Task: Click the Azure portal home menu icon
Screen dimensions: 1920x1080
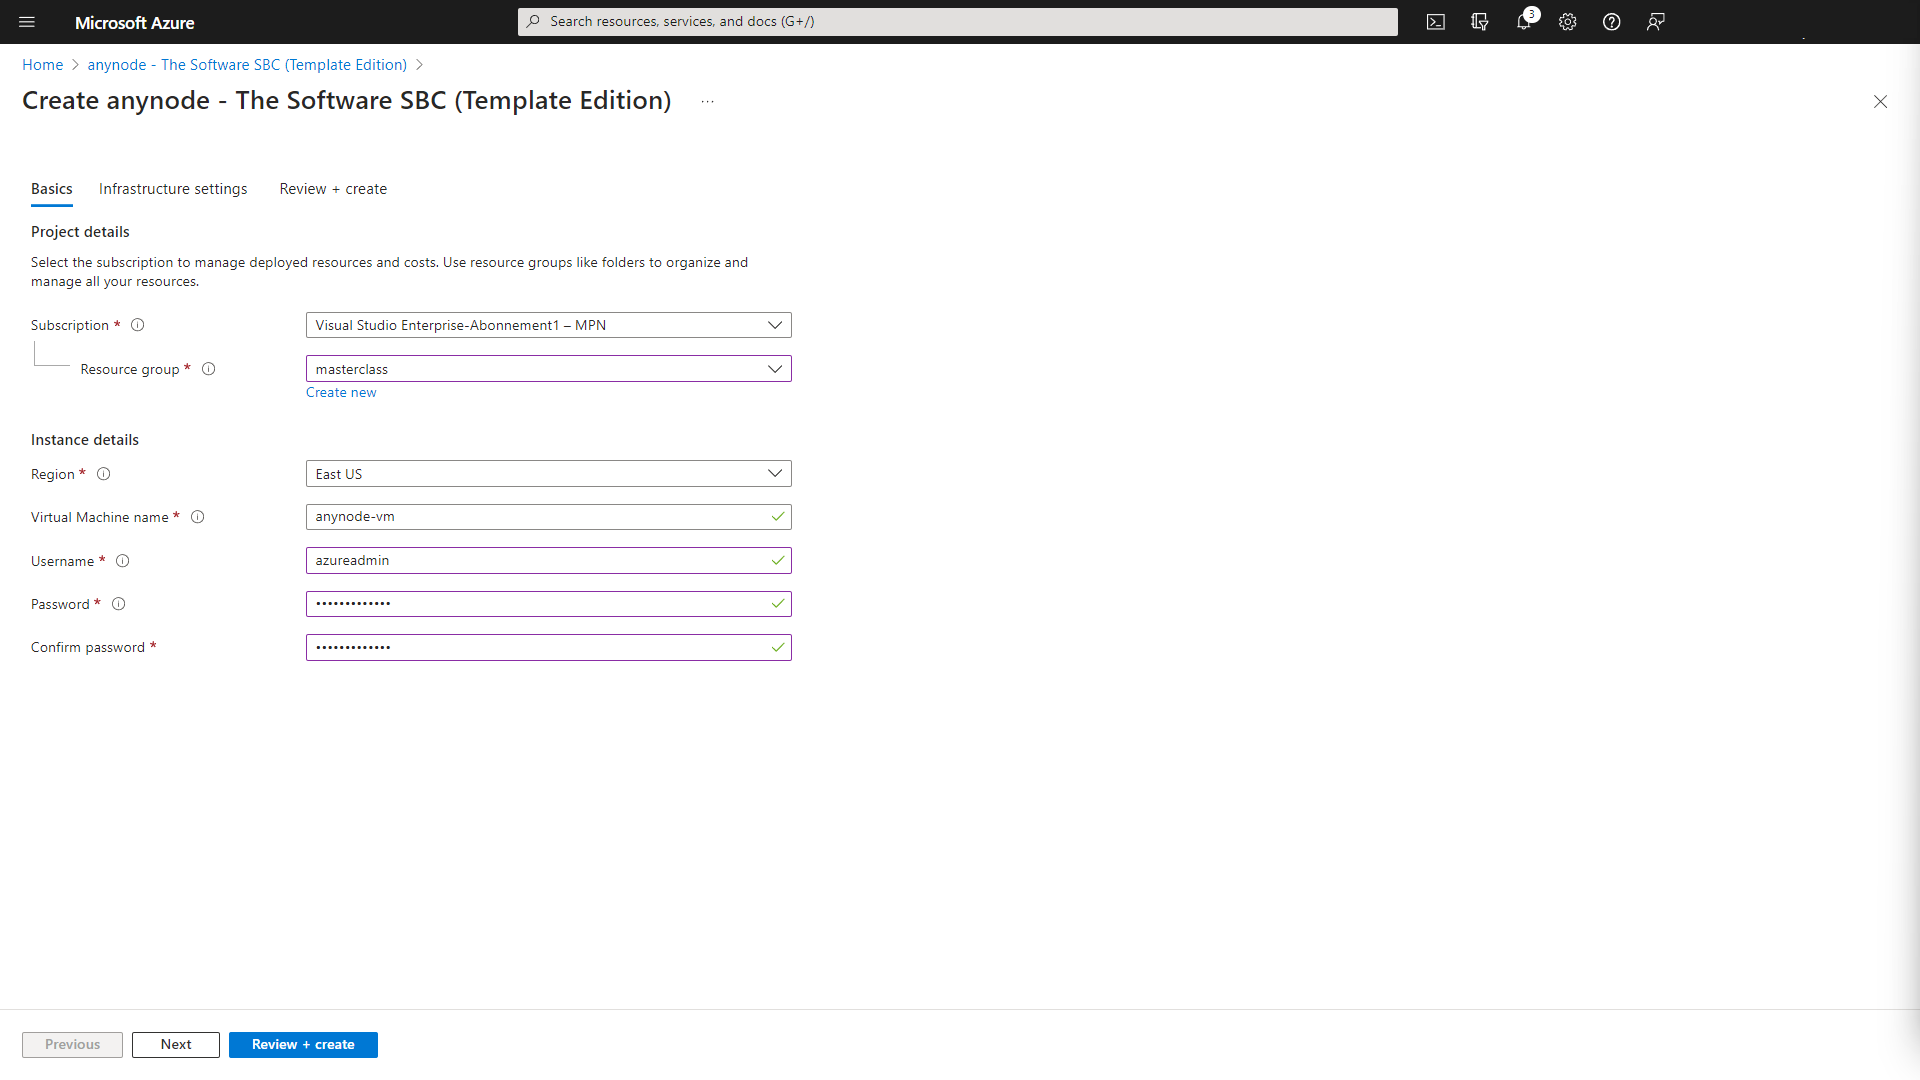Action: (x=26, y=21)
